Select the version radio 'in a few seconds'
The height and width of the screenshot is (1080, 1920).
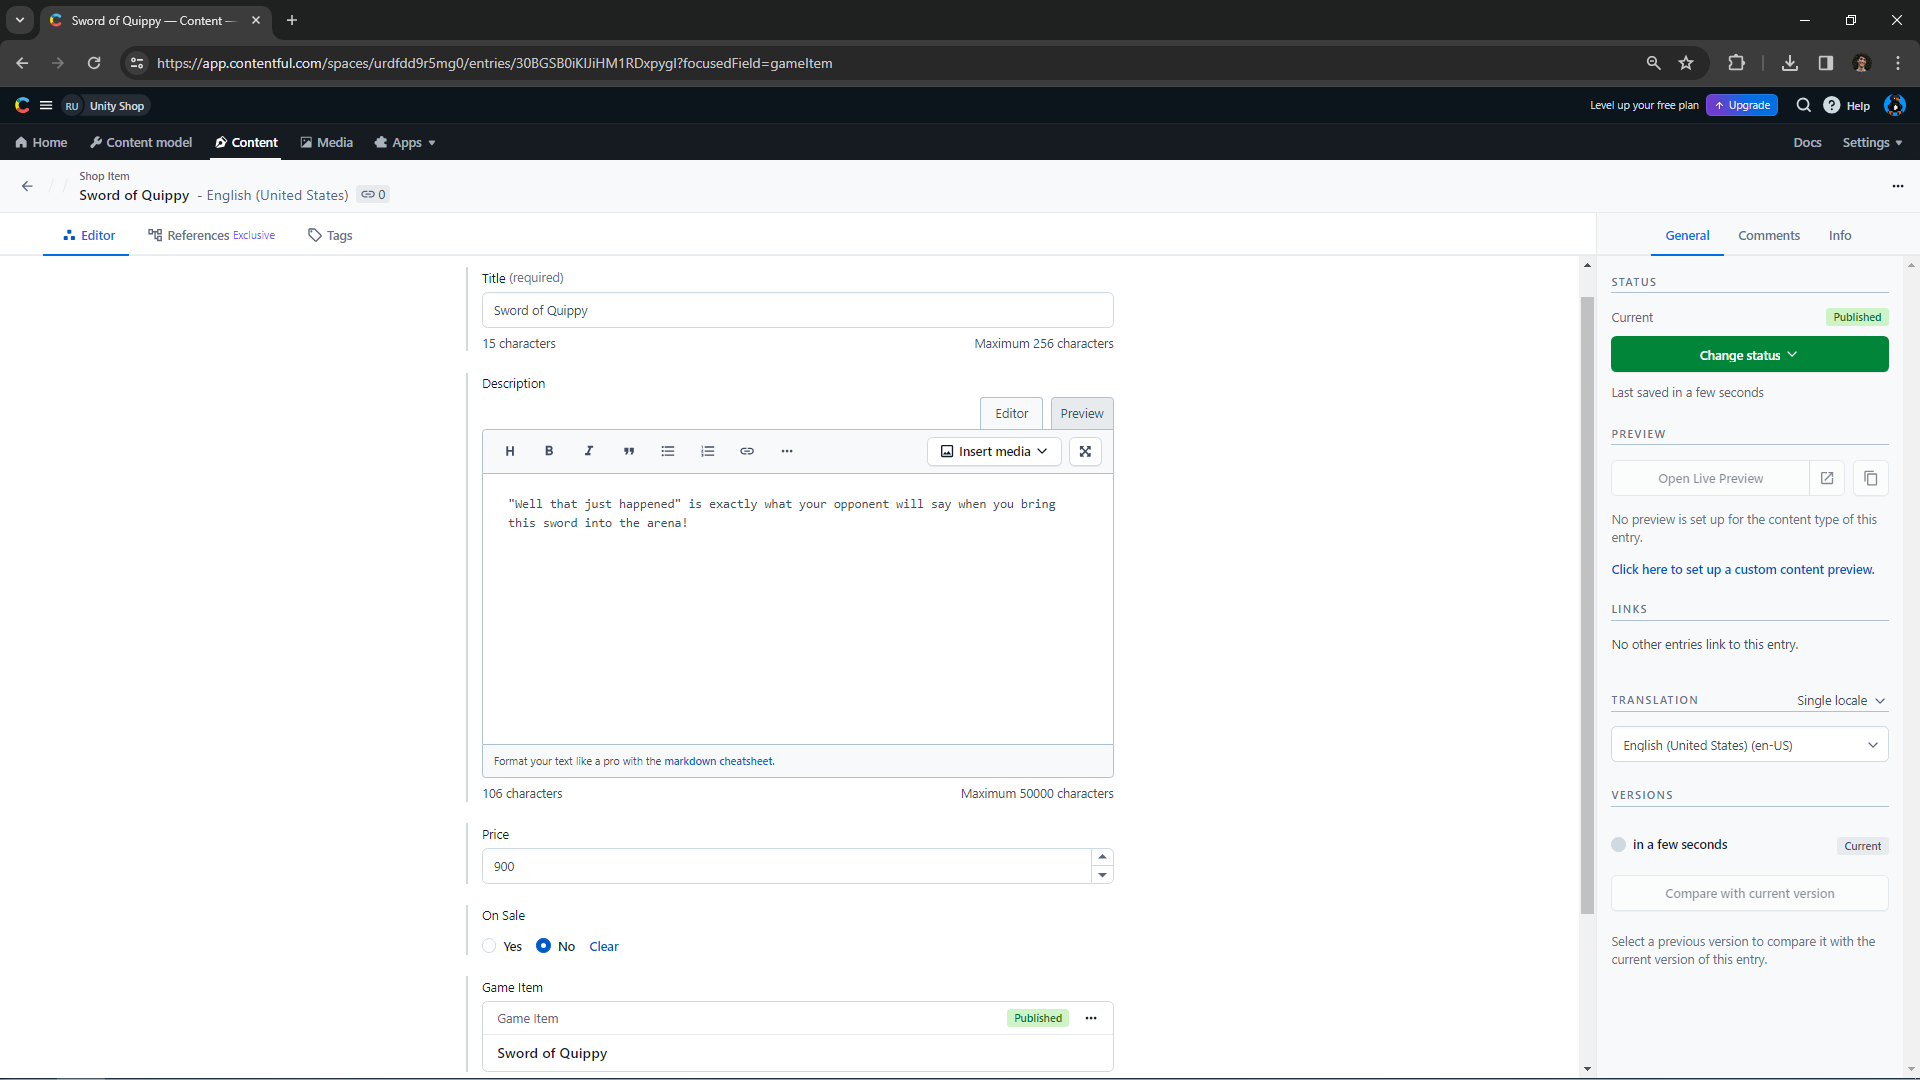(1619, 845)
